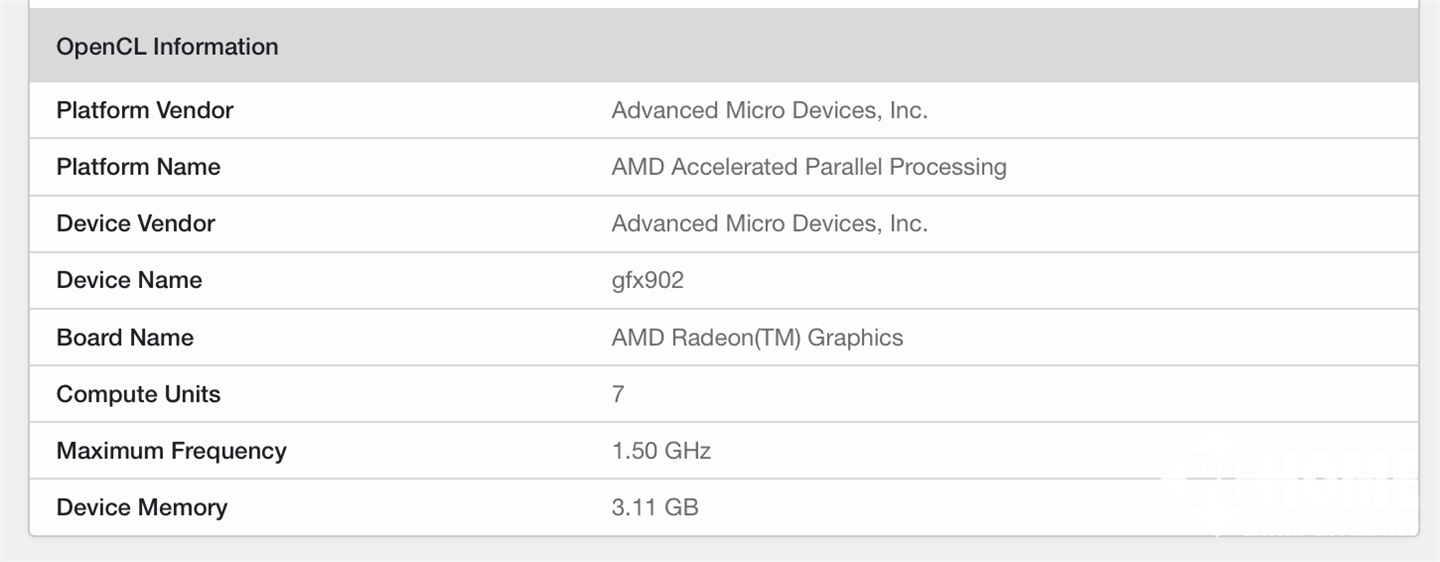The width and height of the screenshot is (1440, 562).
Task: Select the Device Vendor row label
Action: [x=136, y=224]
